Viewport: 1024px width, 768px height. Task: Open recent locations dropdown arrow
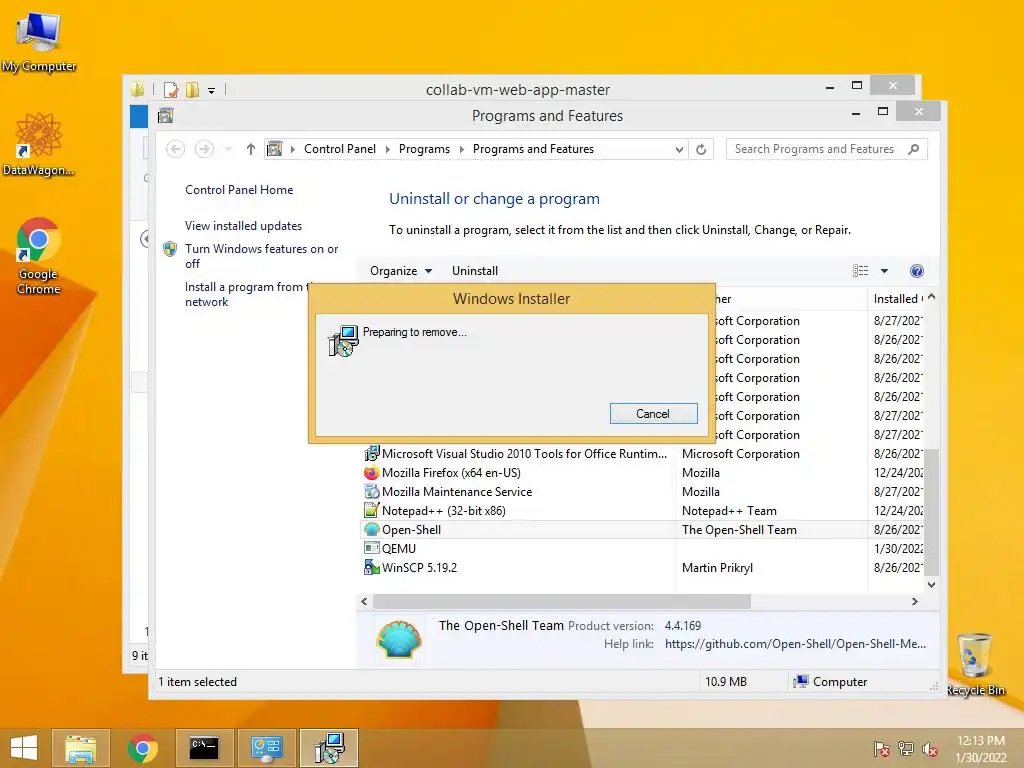(x=228, y=149)
